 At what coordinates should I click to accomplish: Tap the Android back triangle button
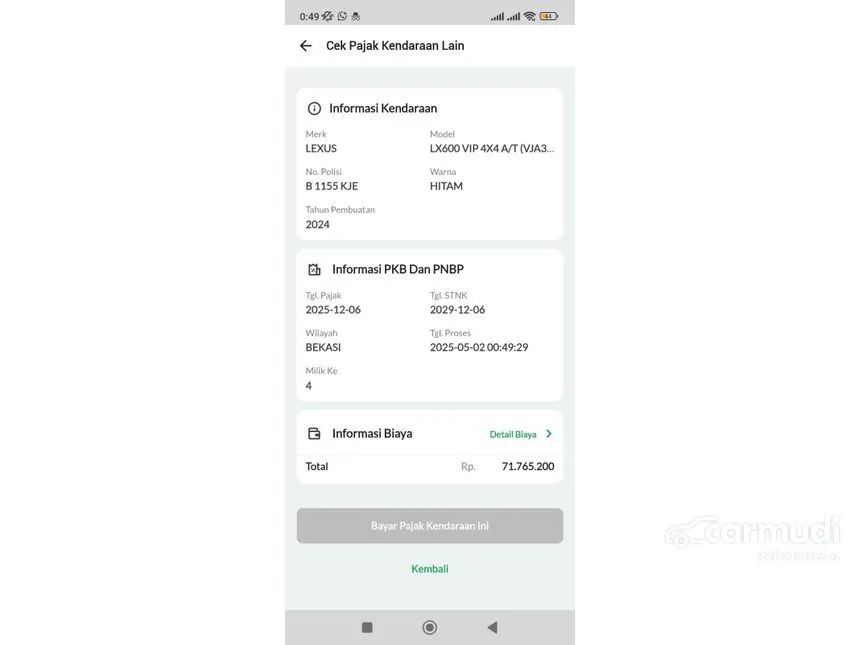(492, 627)
